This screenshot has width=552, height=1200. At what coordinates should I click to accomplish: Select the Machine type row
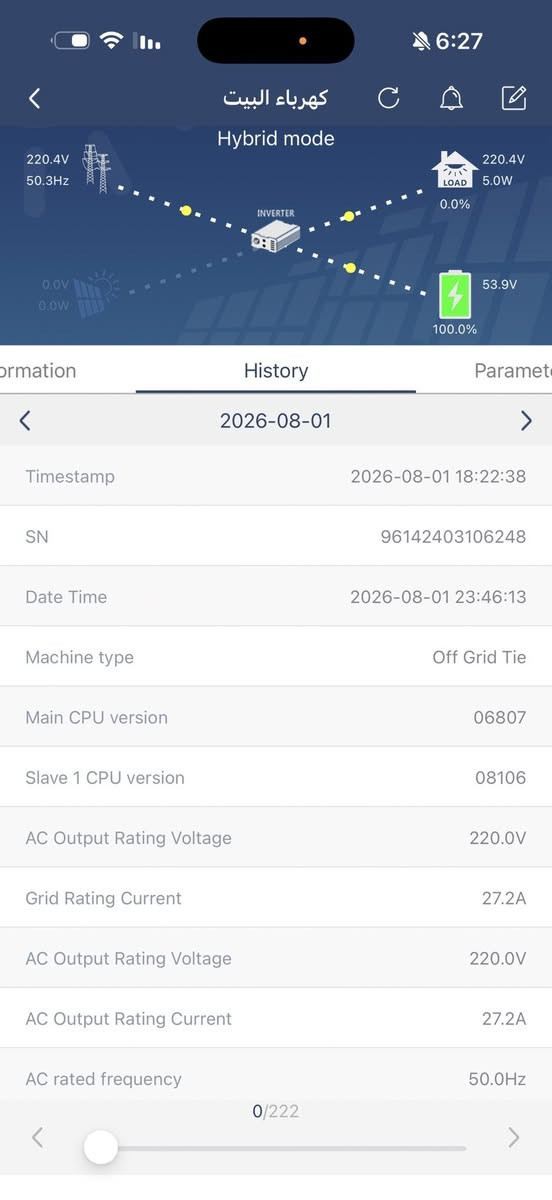[x=276, y=657]
